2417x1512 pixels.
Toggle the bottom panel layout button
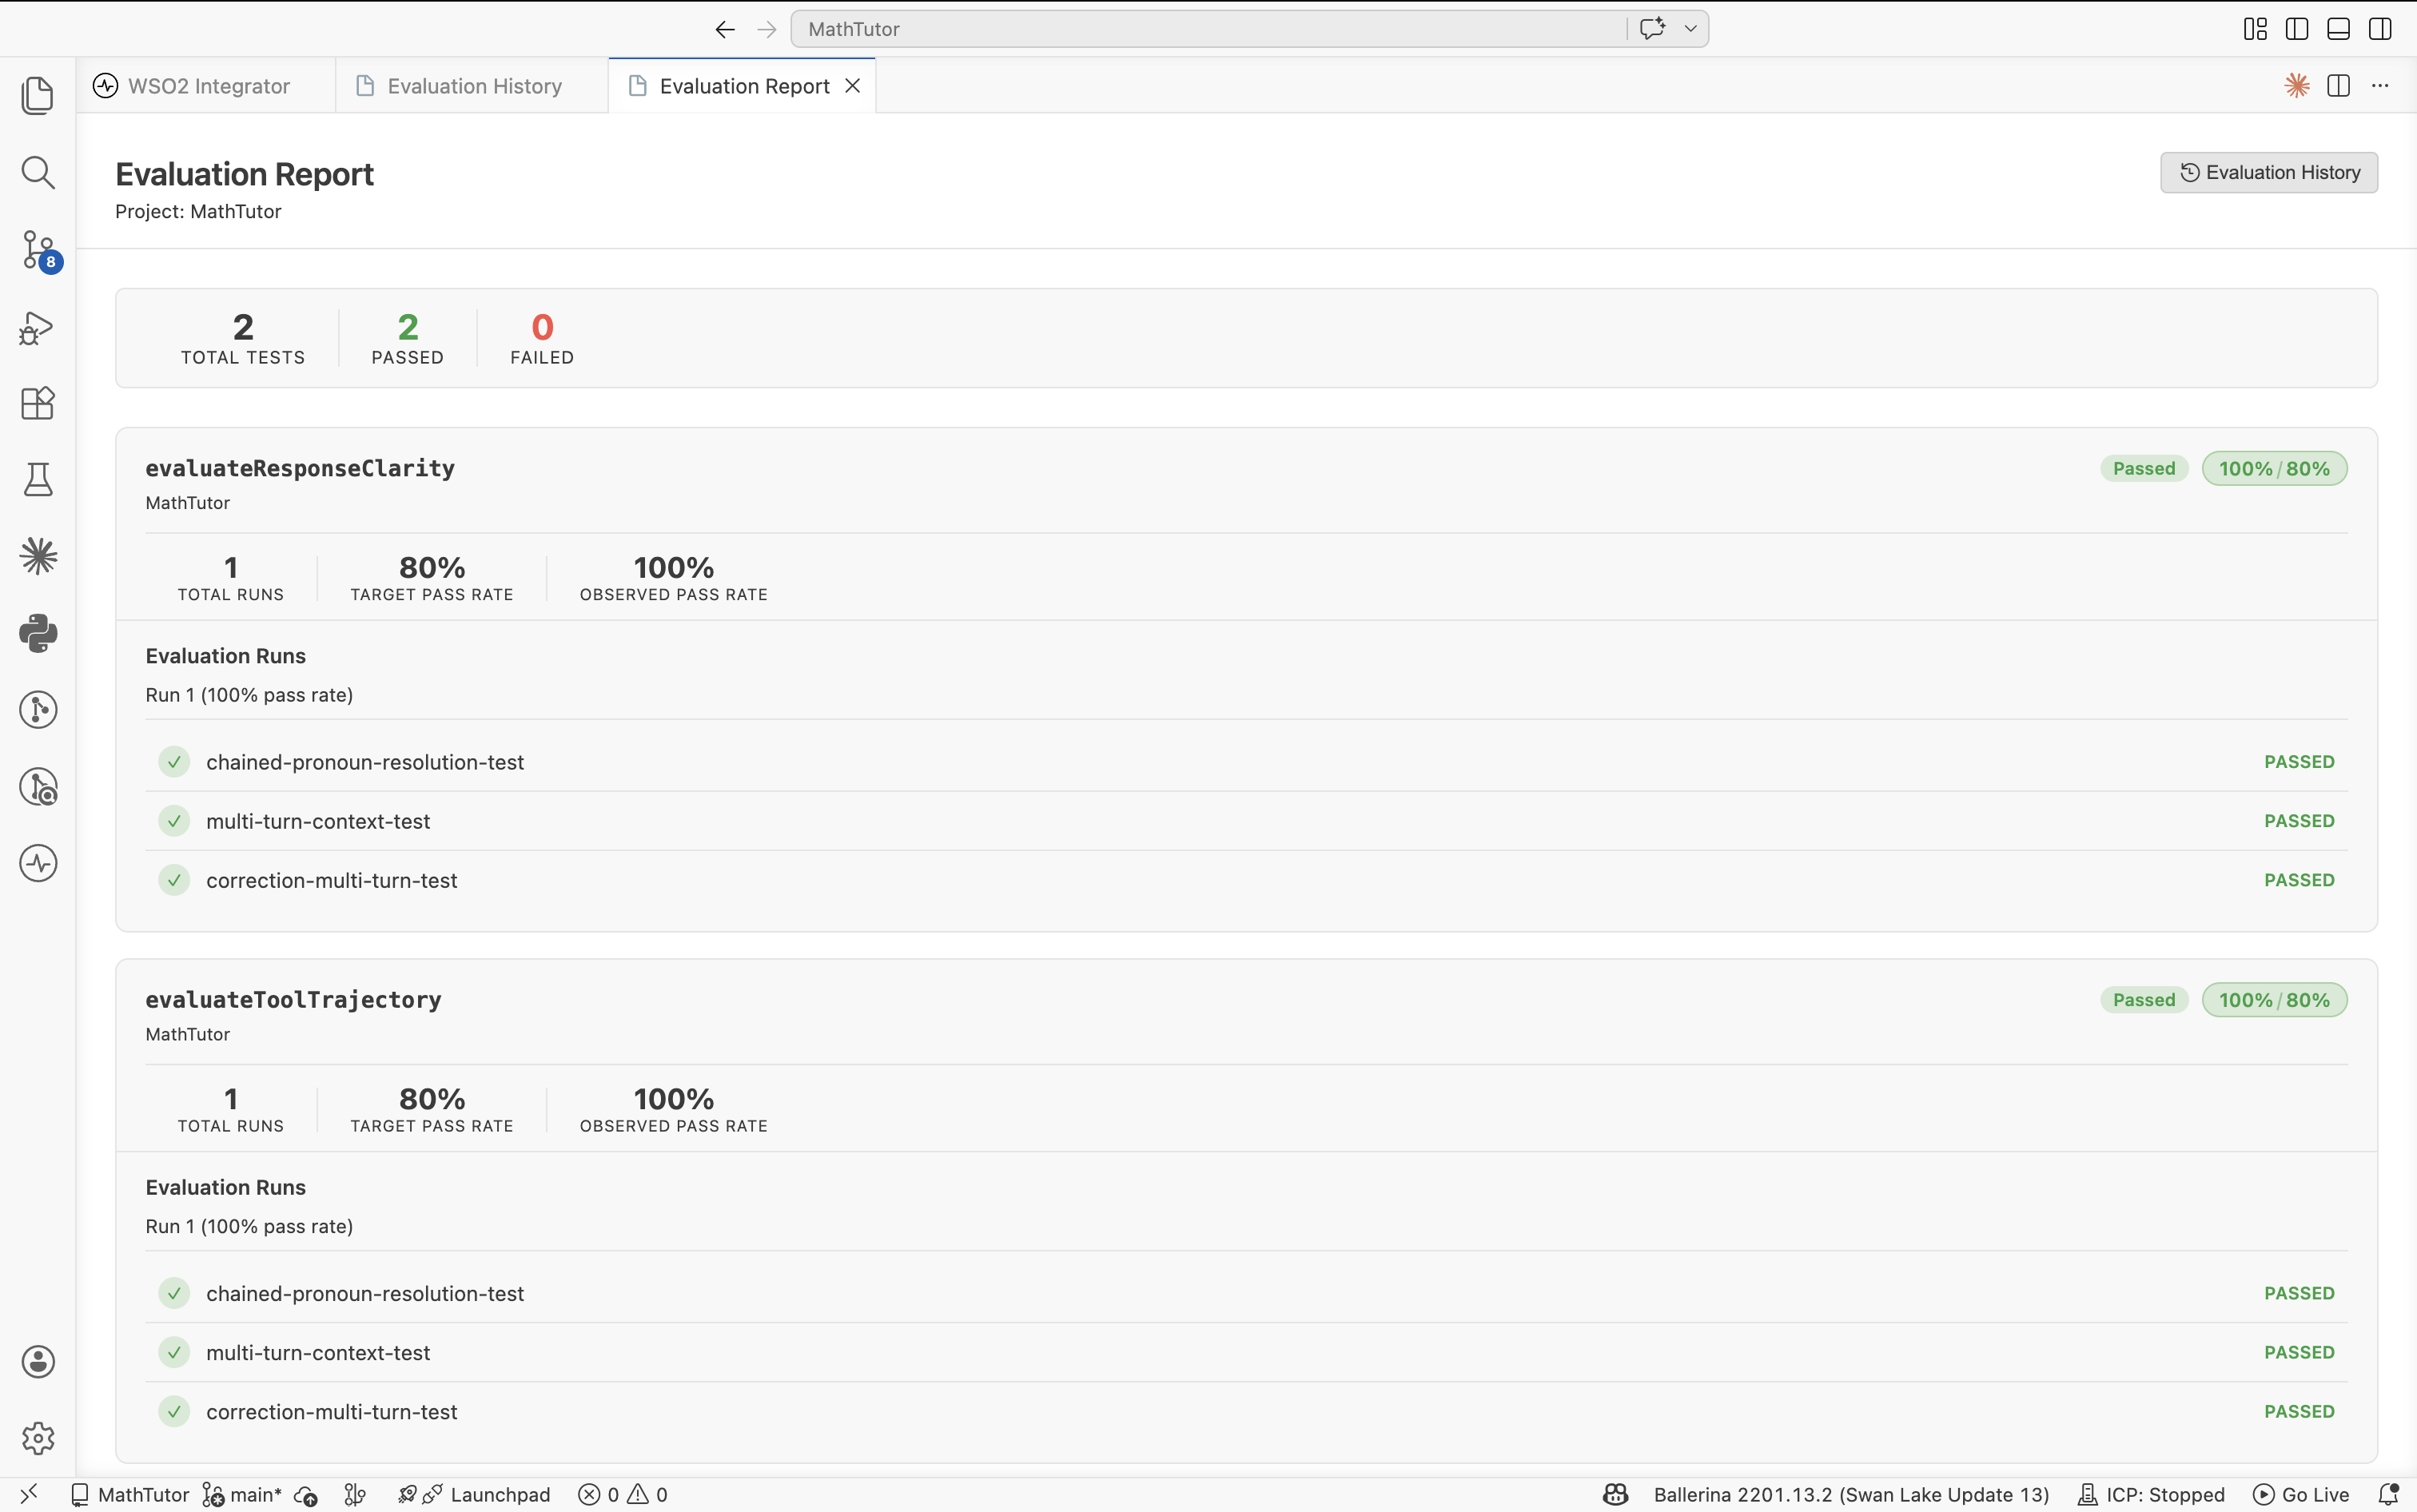click(2338, 29)
